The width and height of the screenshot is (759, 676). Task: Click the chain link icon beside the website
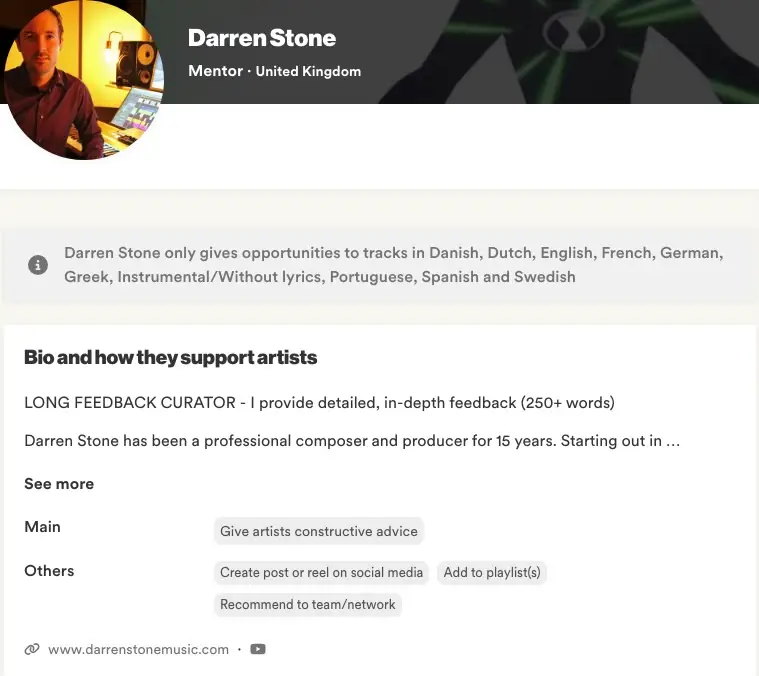pos(32,649)
